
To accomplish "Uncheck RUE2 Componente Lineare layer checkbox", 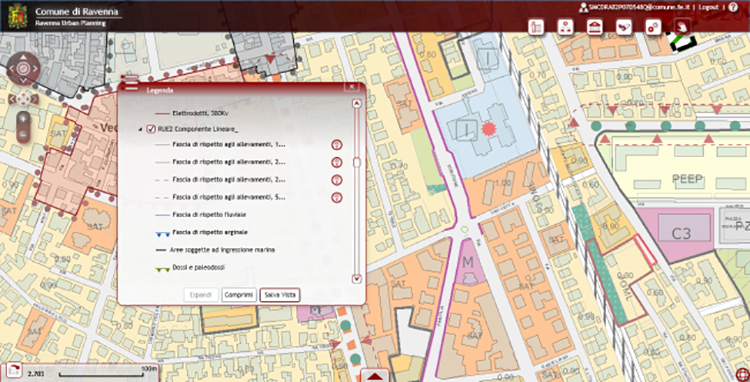I will [151, 129].
